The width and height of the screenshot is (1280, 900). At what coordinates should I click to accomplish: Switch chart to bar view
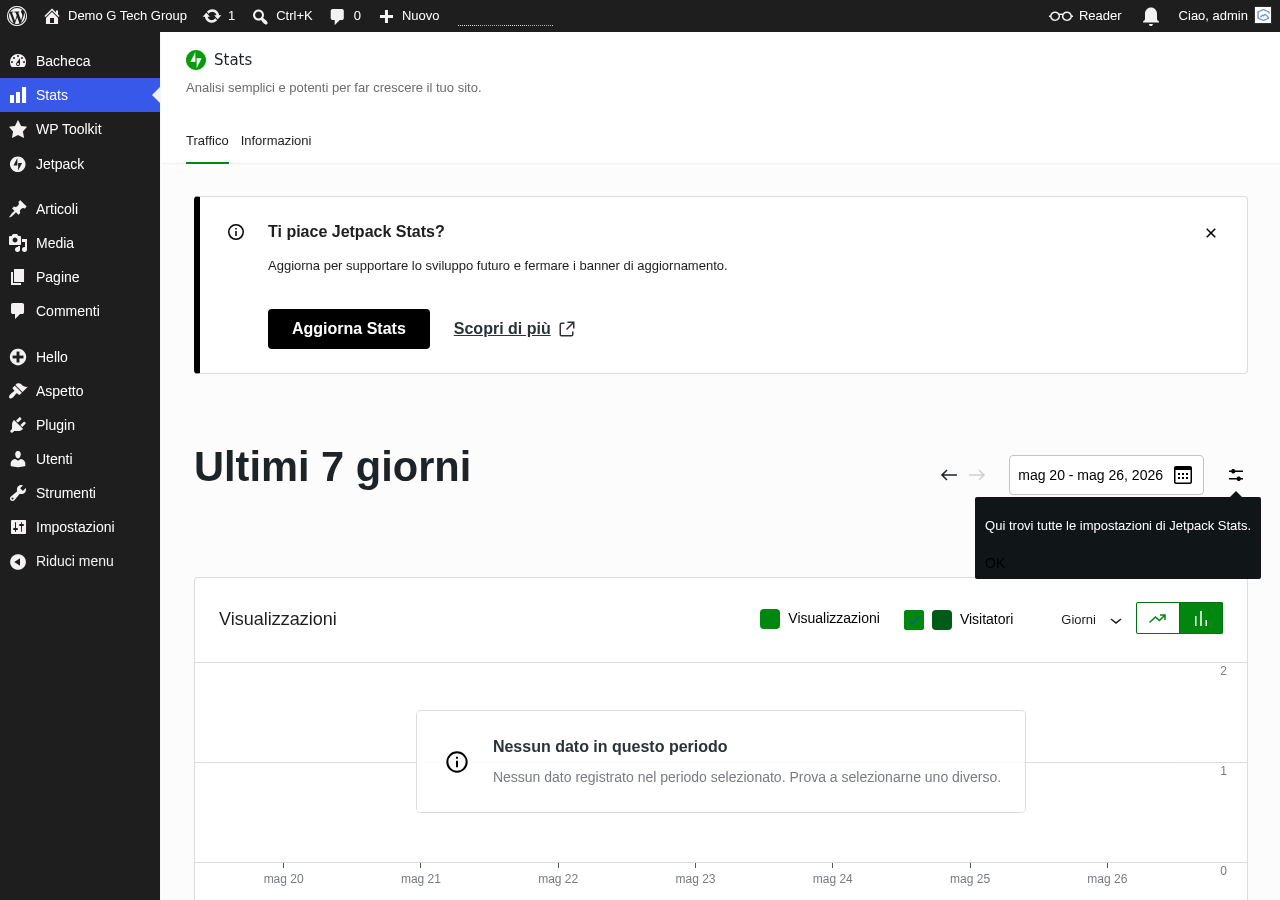pos(1201,618)
